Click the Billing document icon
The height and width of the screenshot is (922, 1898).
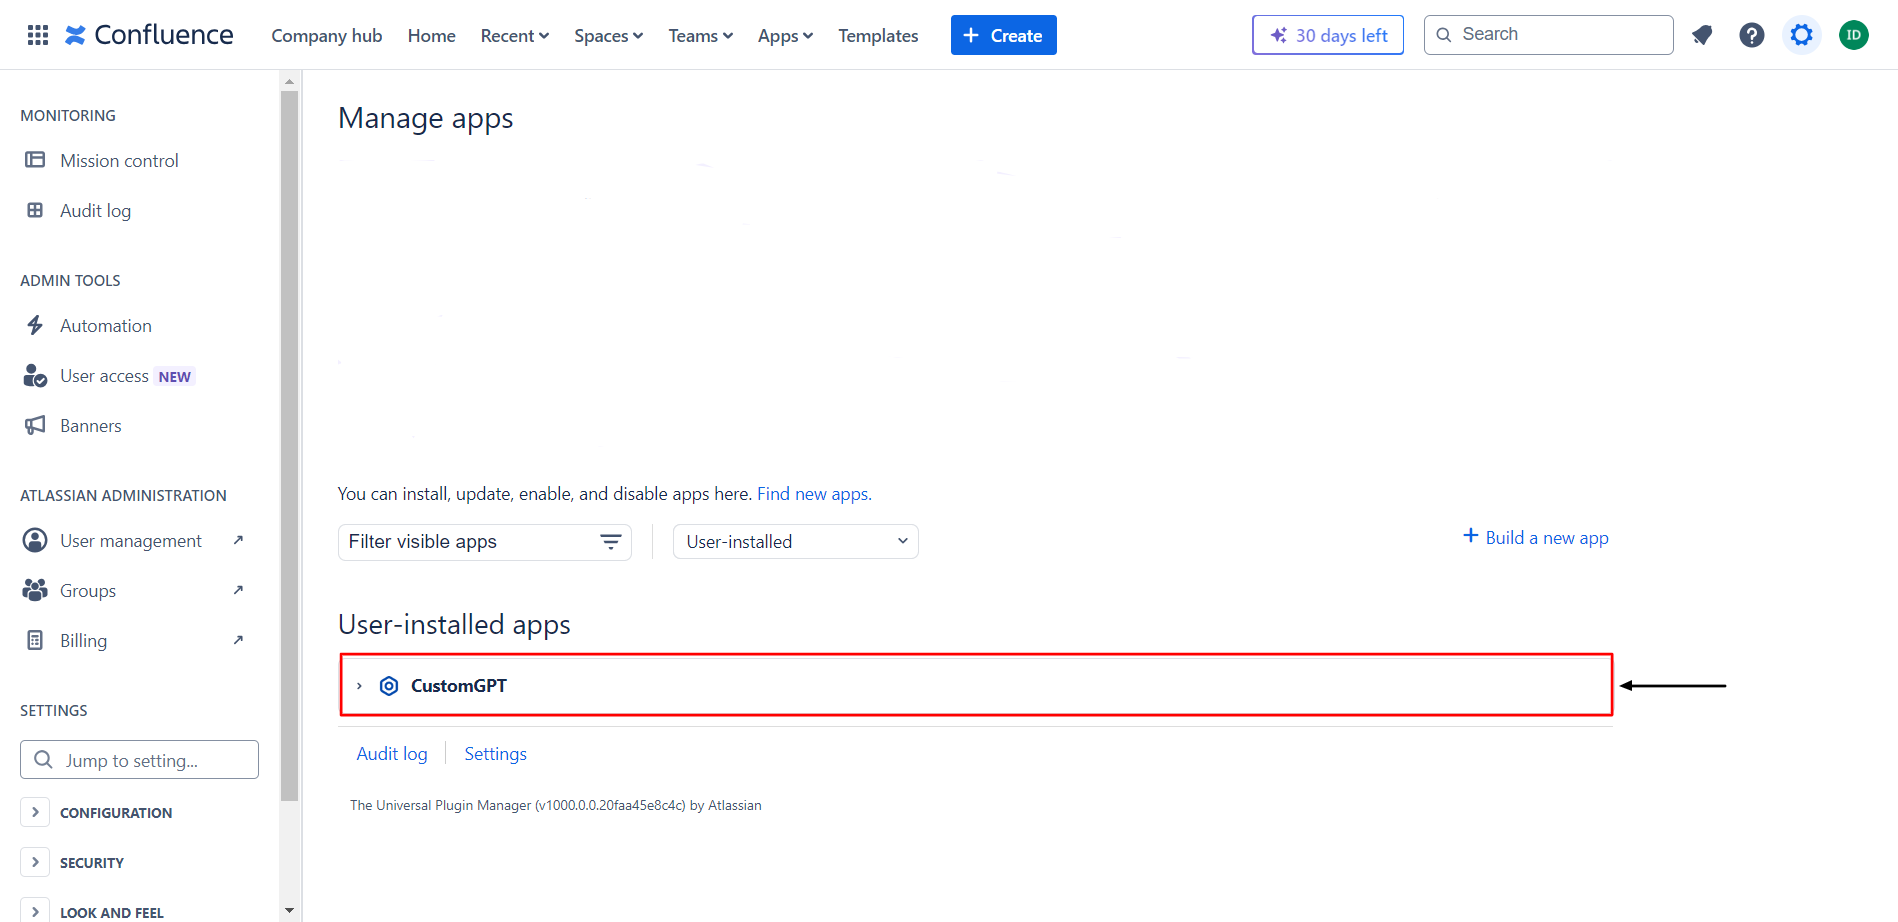click(x=35, y=640)
